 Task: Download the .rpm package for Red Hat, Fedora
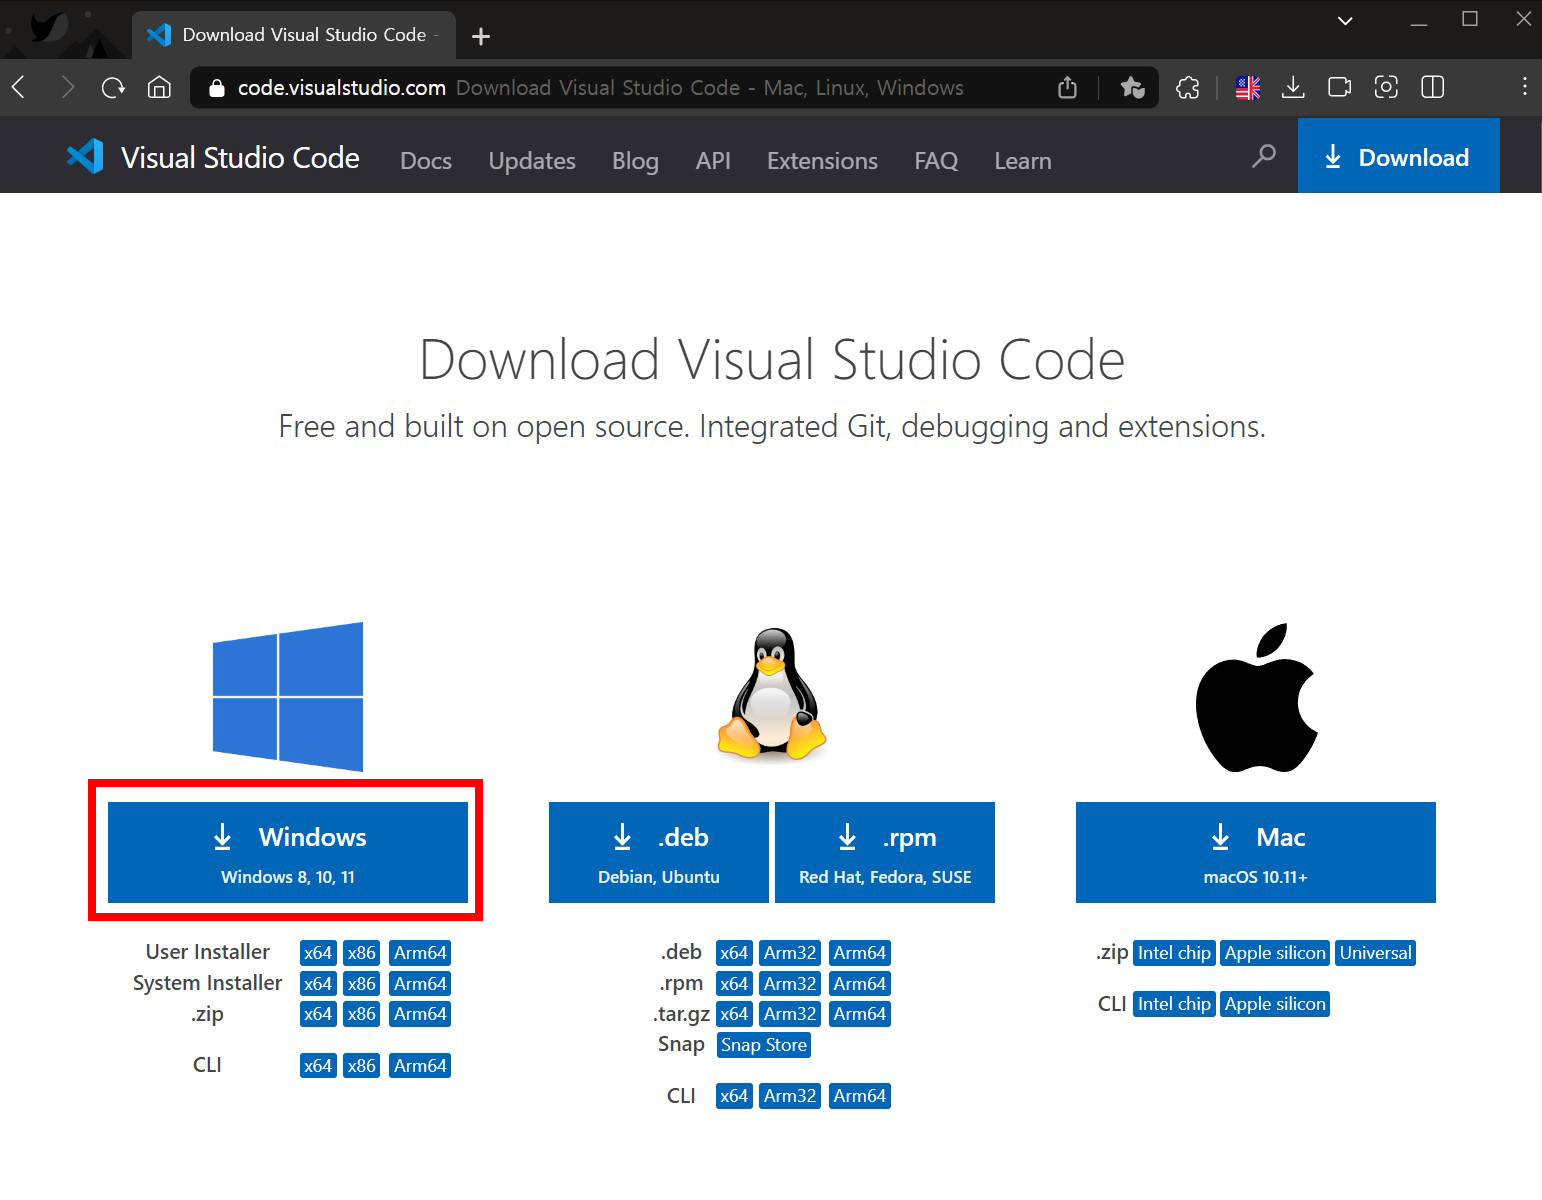(x=885, y=852)
